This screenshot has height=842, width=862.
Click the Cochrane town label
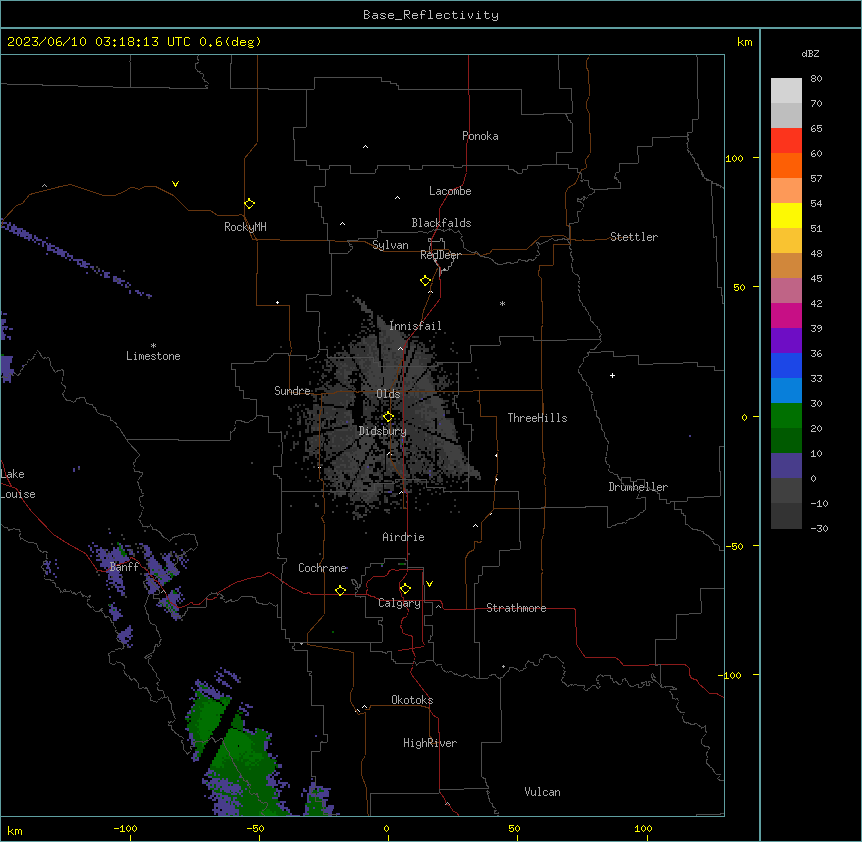pyautogui.click(x=323, y=568)
